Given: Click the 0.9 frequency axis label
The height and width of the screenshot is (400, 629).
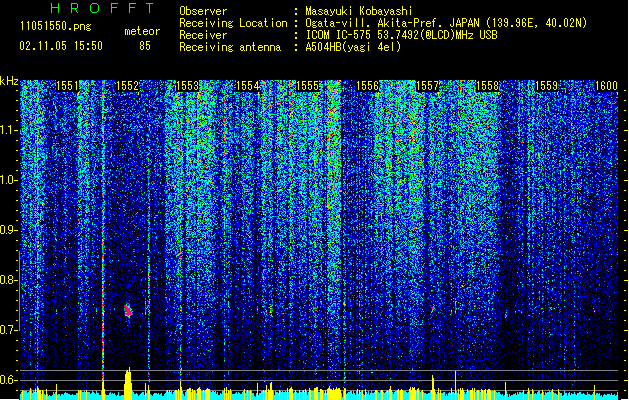Looking at the screenshot, I should tap(9, 230).
